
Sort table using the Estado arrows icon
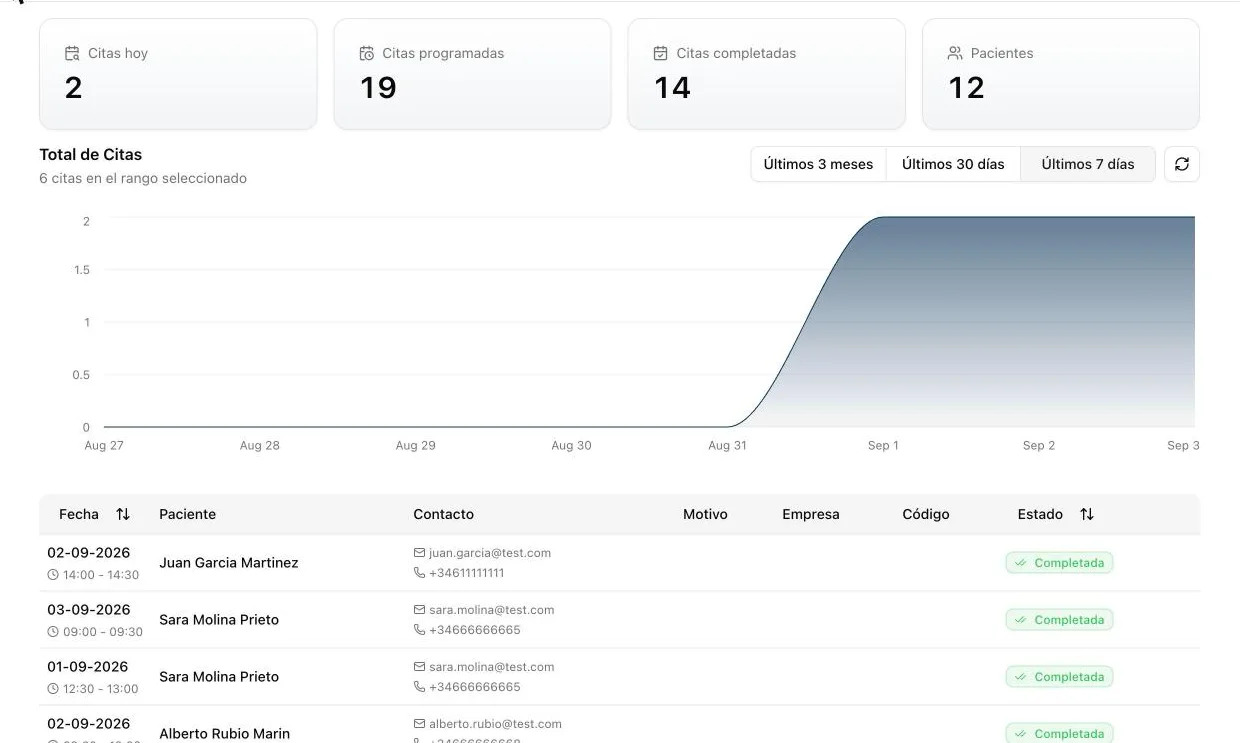[x=1087, y=514]
